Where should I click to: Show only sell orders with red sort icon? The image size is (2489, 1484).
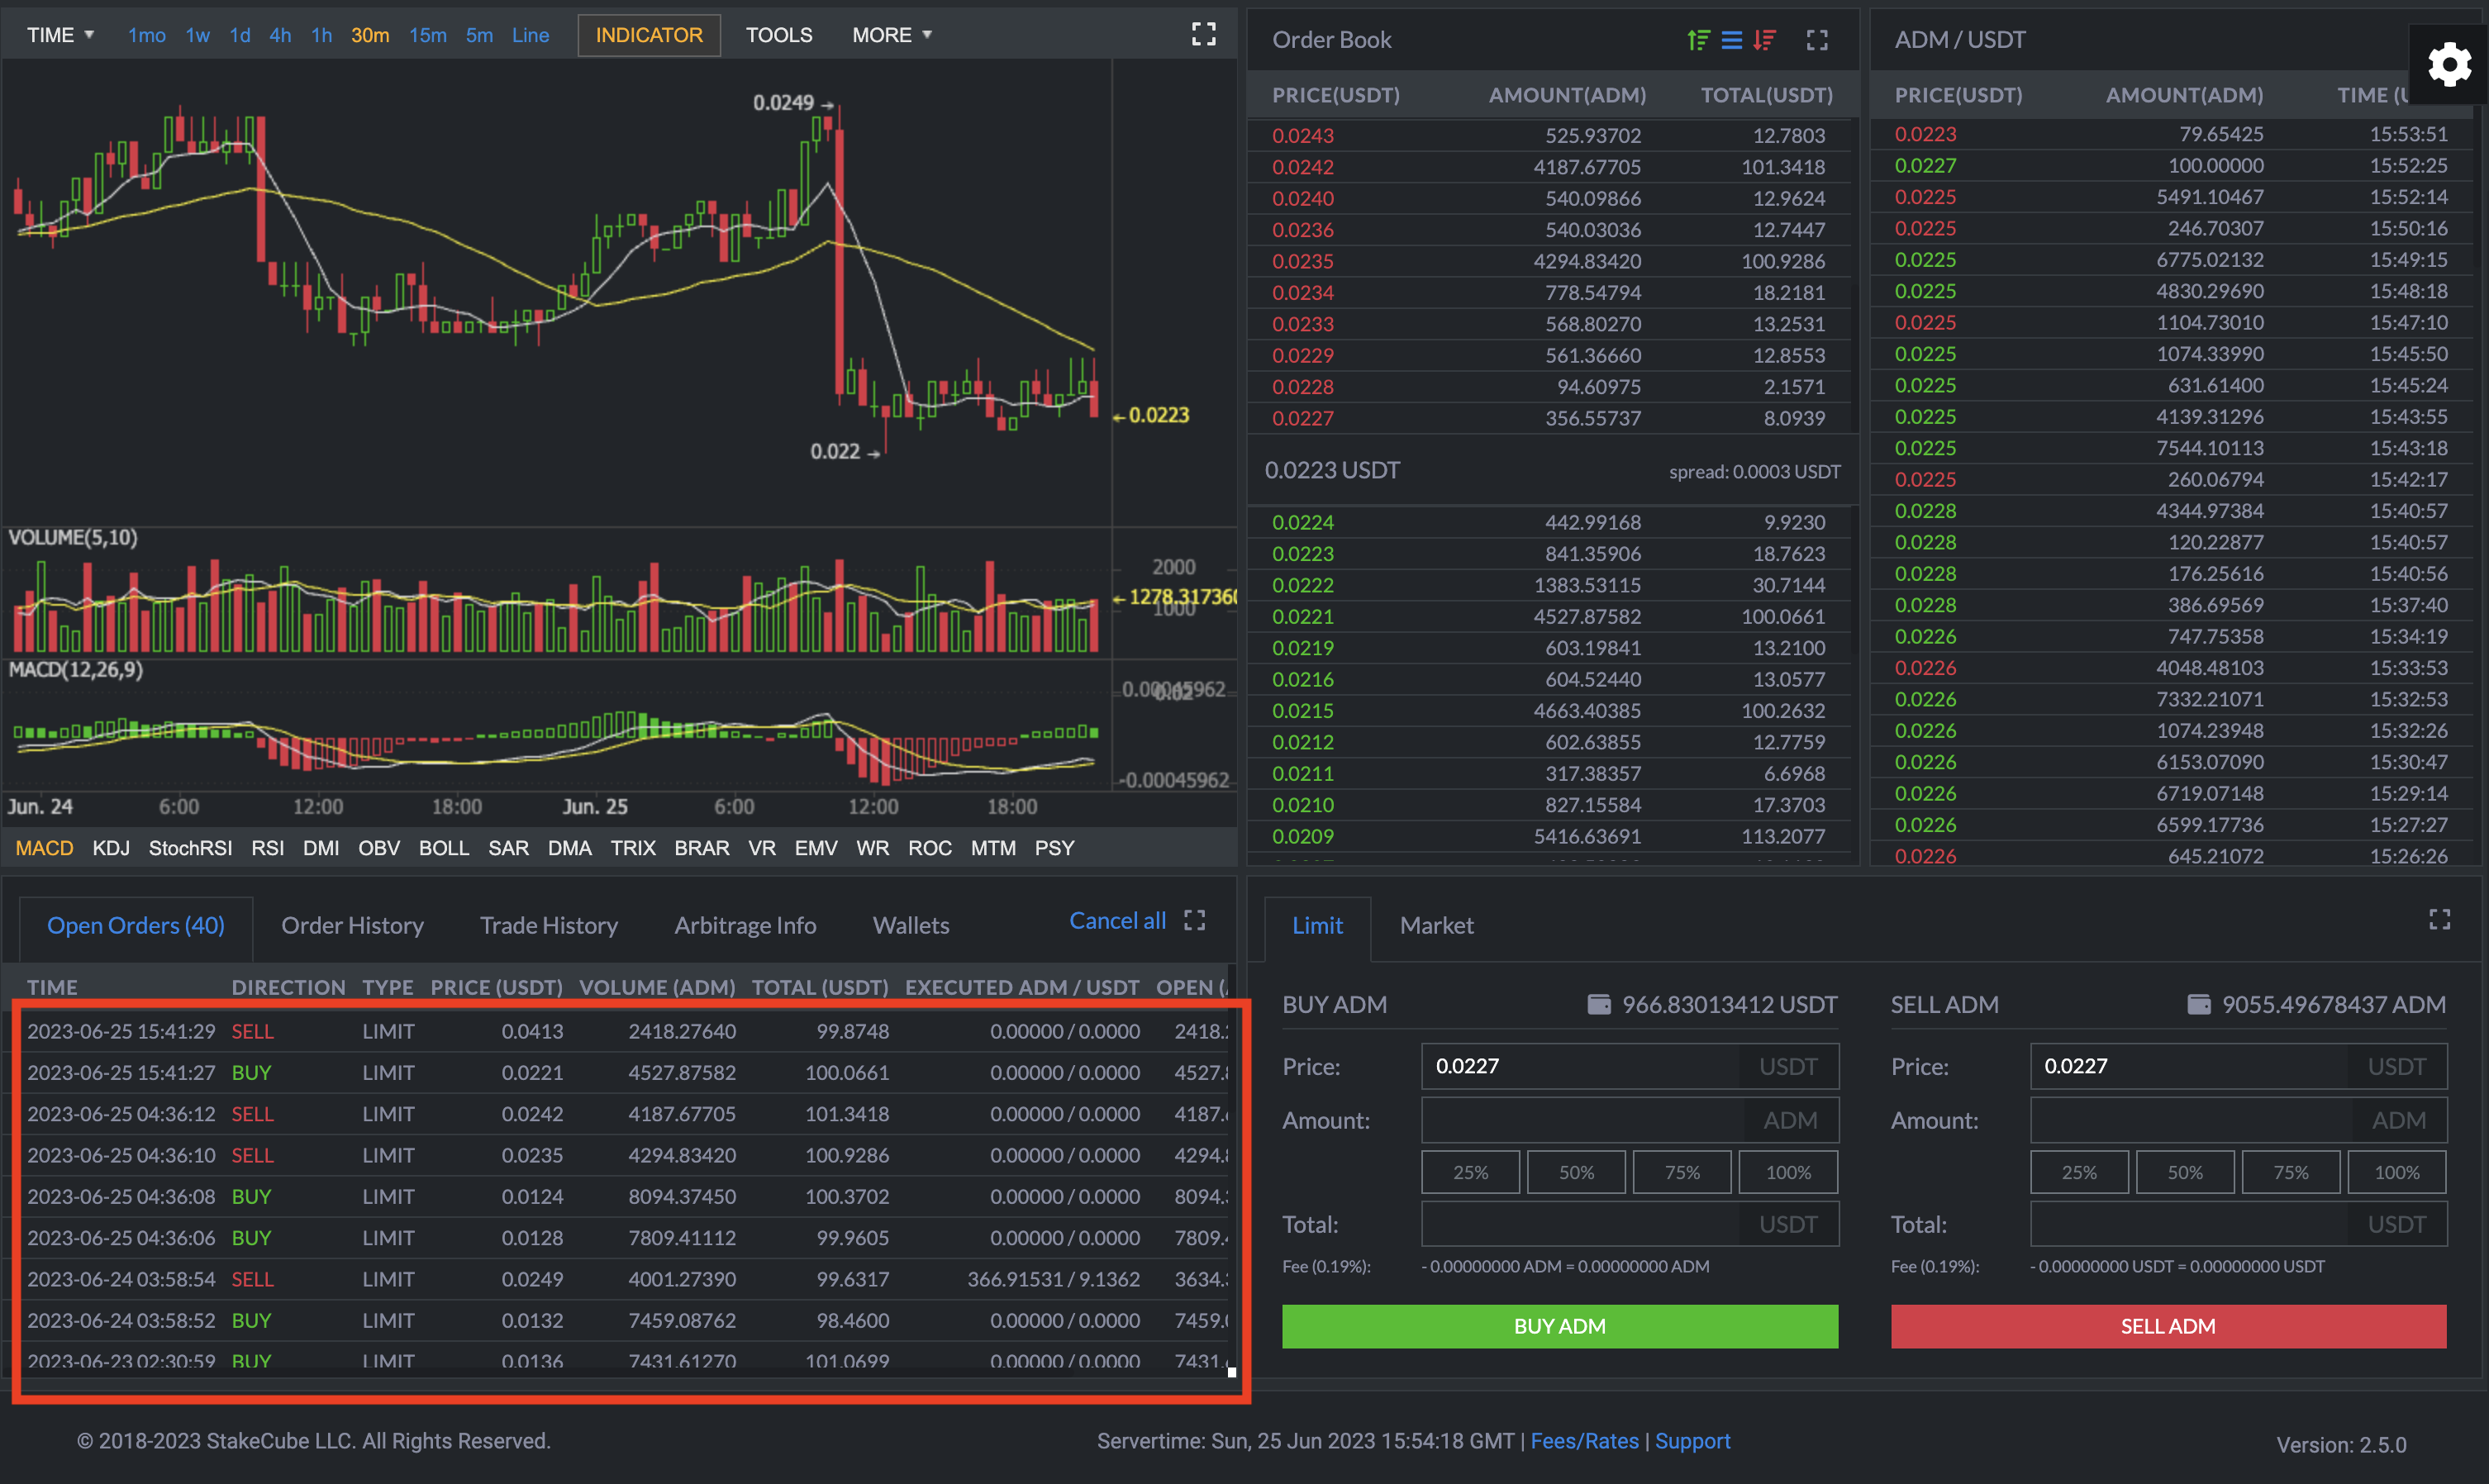[1764, 40]
